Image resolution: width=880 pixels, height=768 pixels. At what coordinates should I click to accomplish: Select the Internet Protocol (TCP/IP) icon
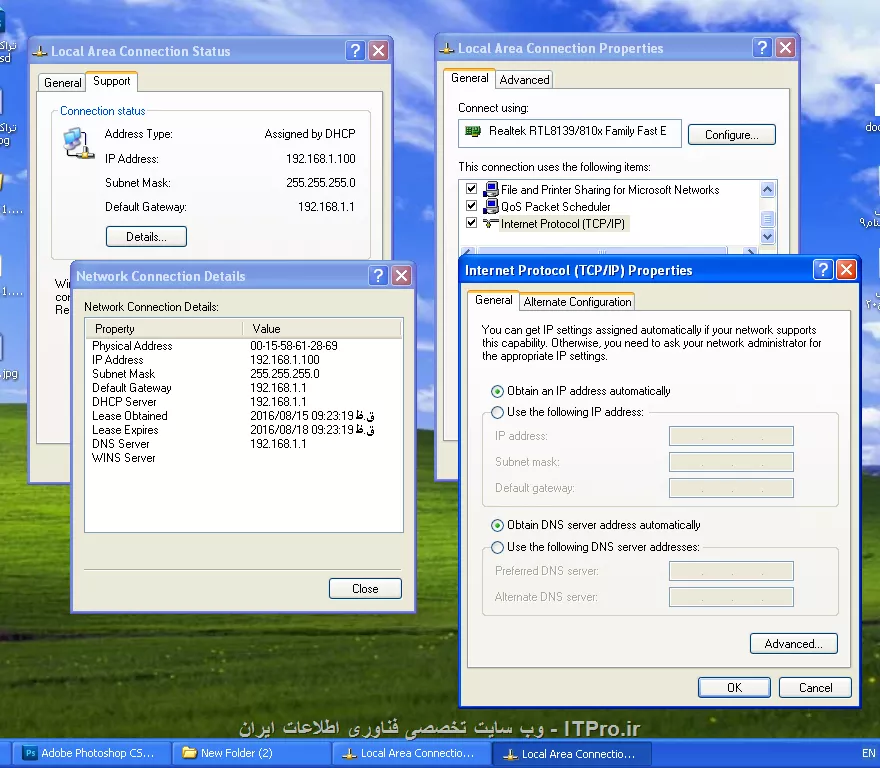tap(491, 223)
